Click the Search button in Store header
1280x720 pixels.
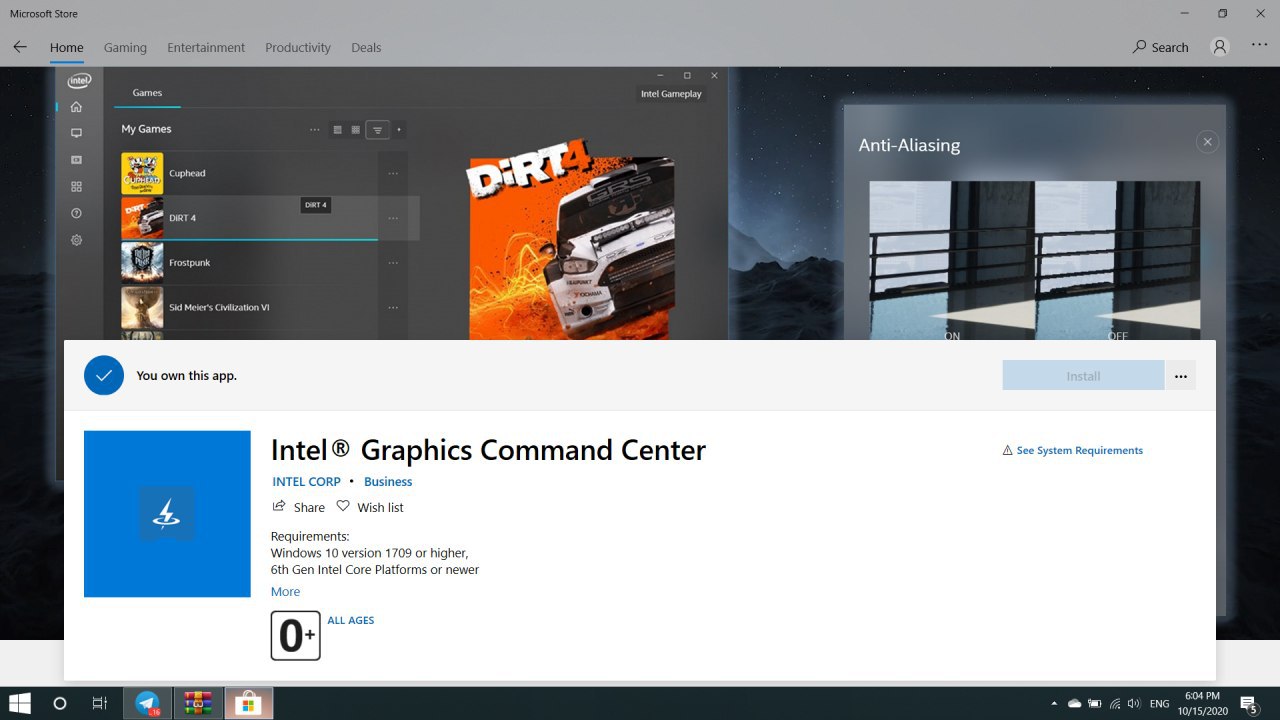click(x=1161, y=47)
